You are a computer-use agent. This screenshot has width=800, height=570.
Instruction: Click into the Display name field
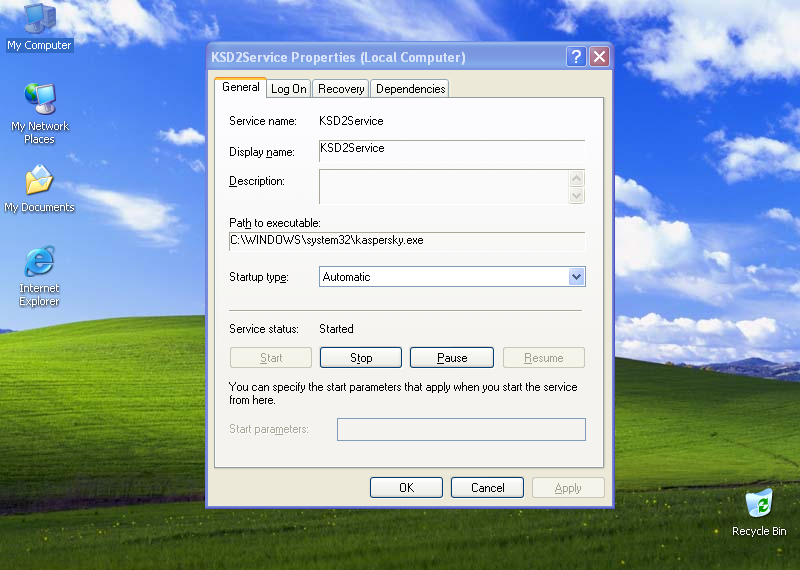point(451,150)
